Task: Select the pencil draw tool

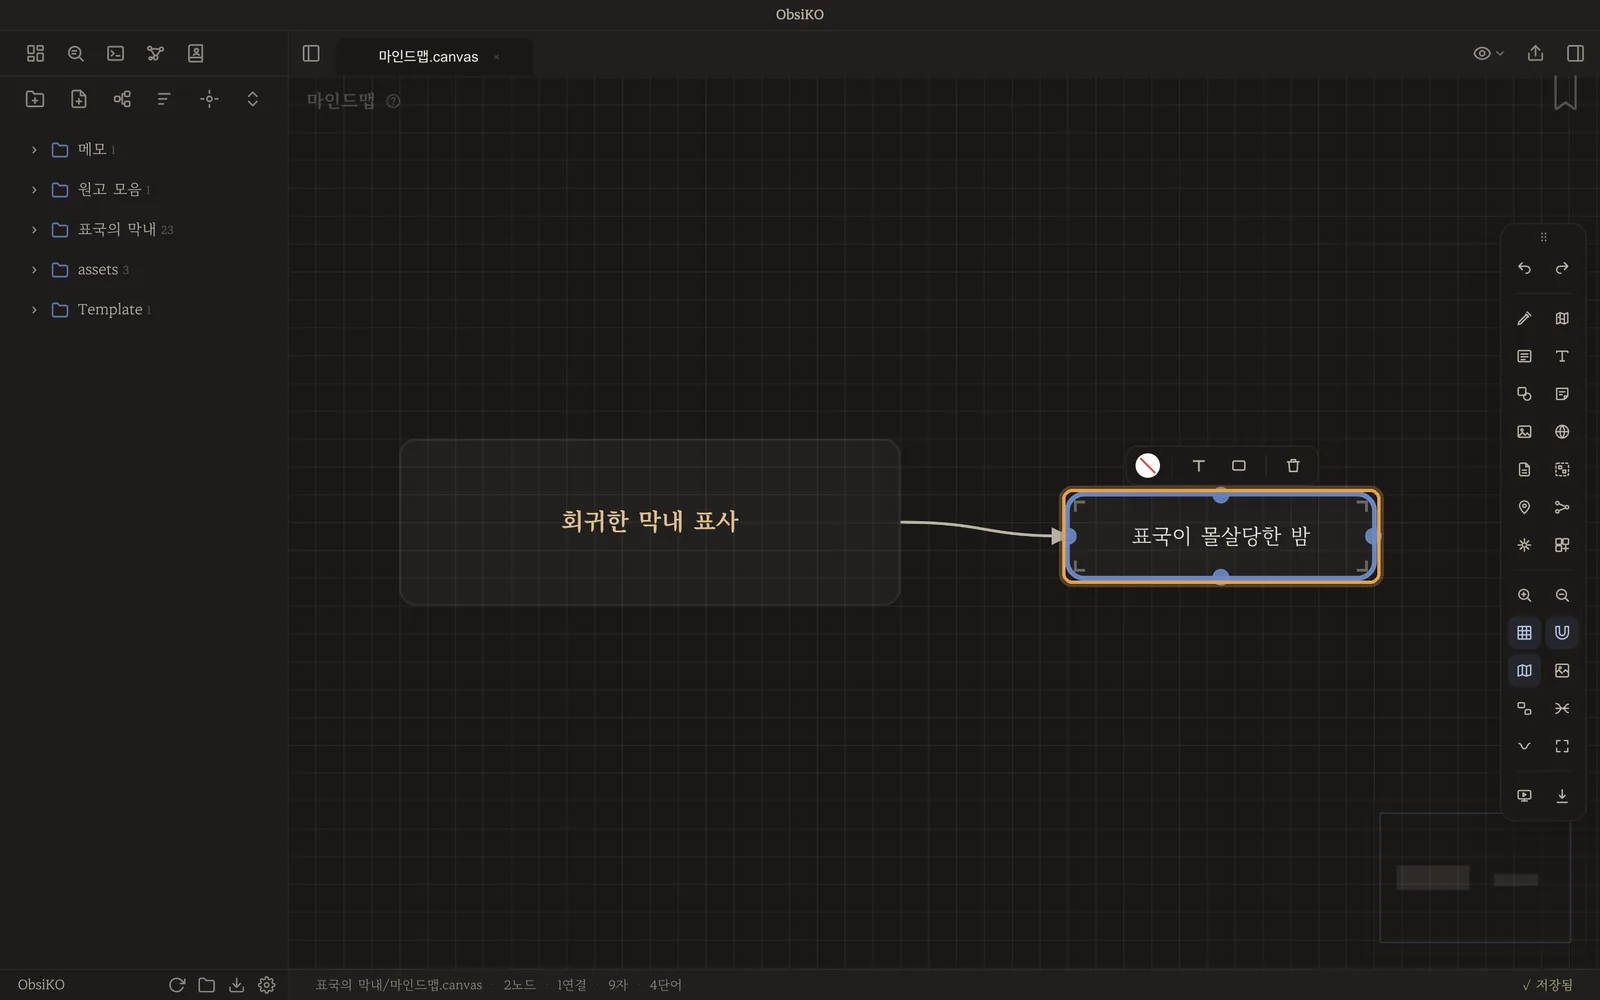Action: click(x=1524, y=318)
